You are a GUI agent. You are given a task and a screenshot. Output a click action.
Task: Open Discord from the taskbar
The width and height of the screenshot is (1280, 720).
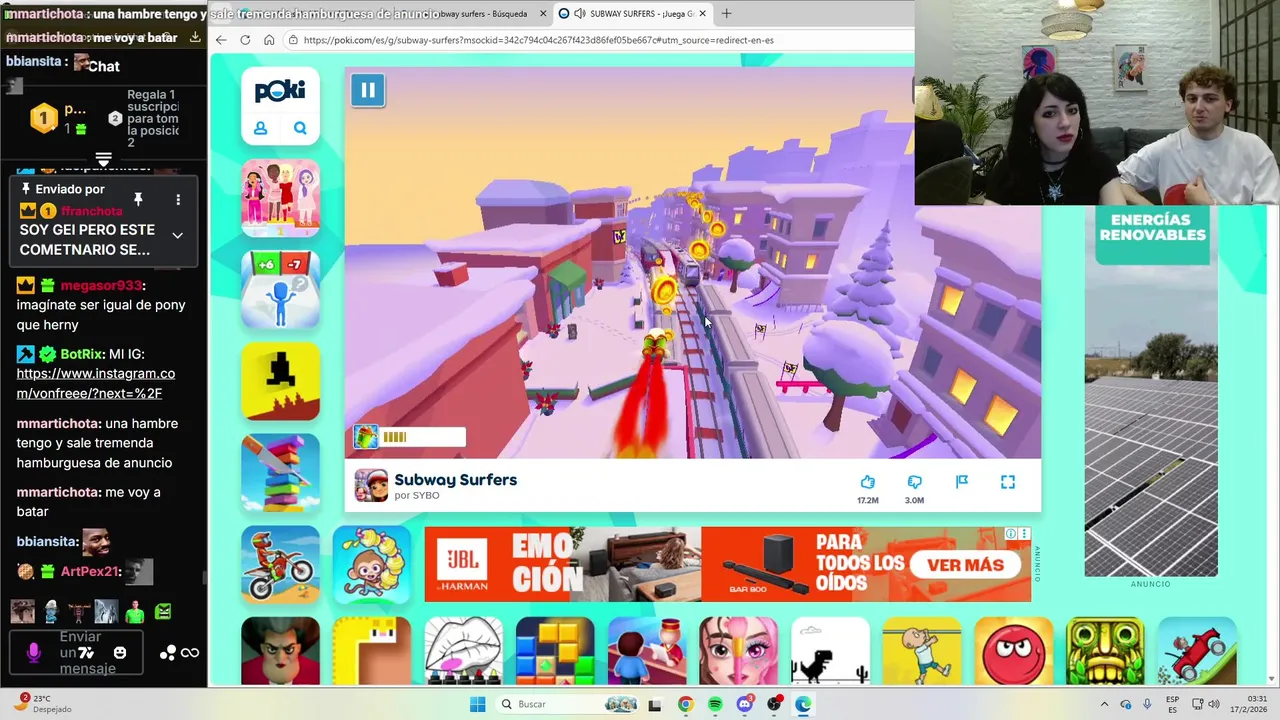point(745,704)
